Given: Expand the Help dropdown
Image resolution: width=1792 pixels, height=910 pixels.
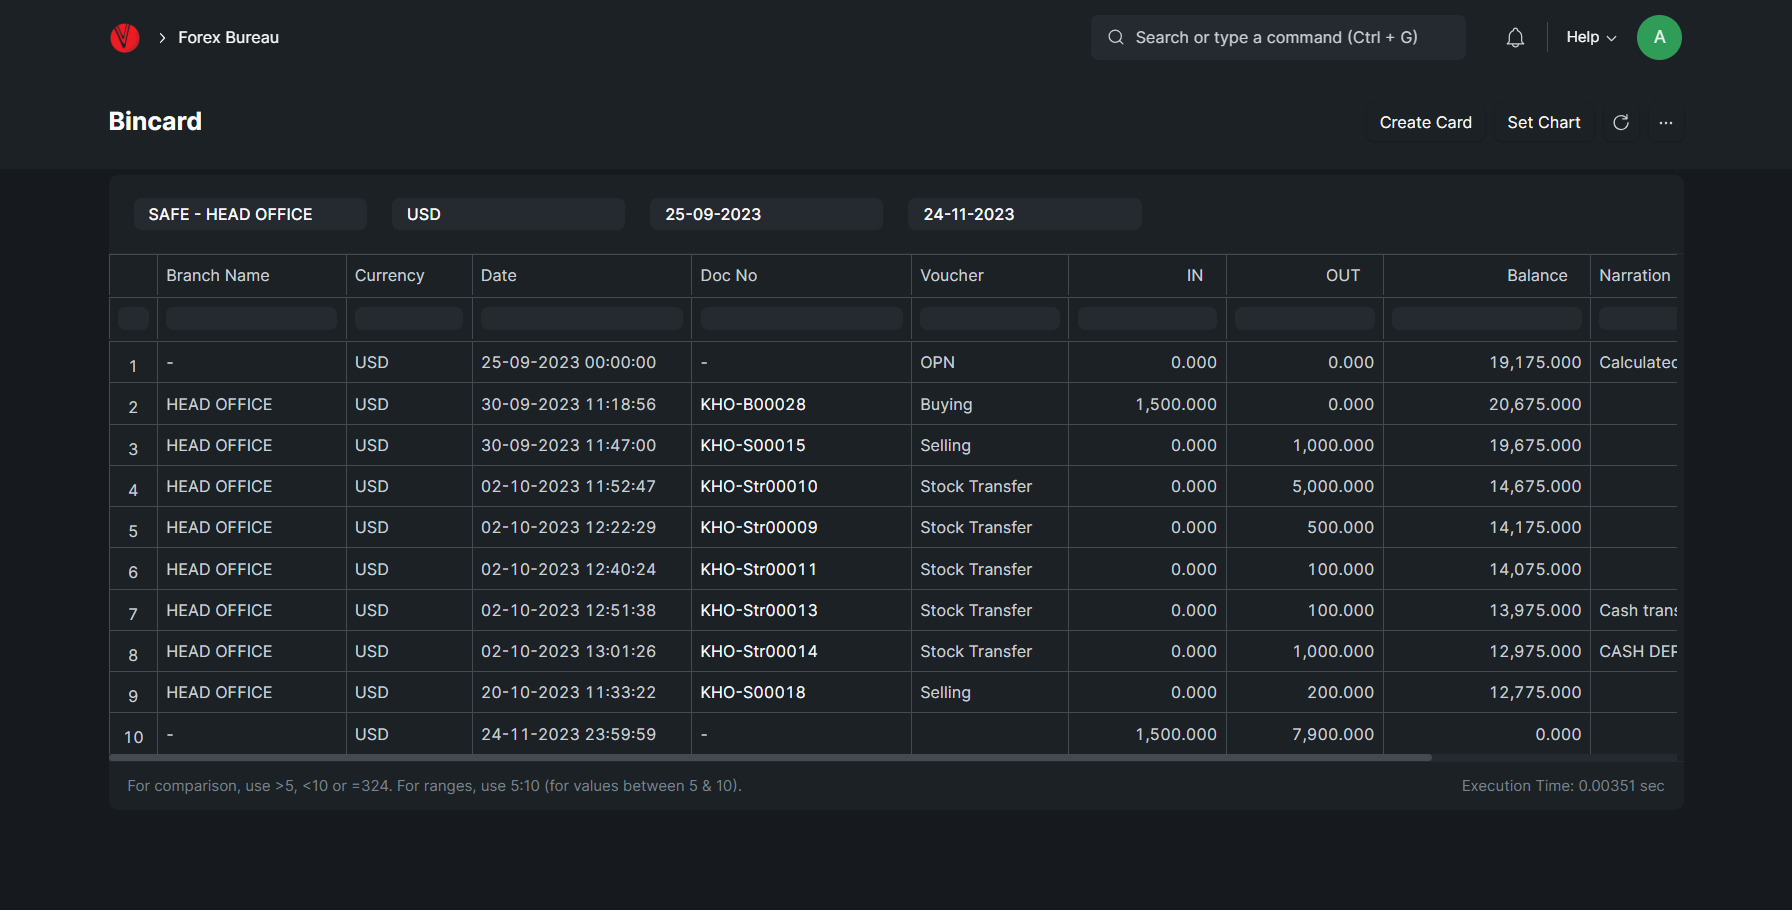Looking at the screenshot, I should pos(1591,37).
